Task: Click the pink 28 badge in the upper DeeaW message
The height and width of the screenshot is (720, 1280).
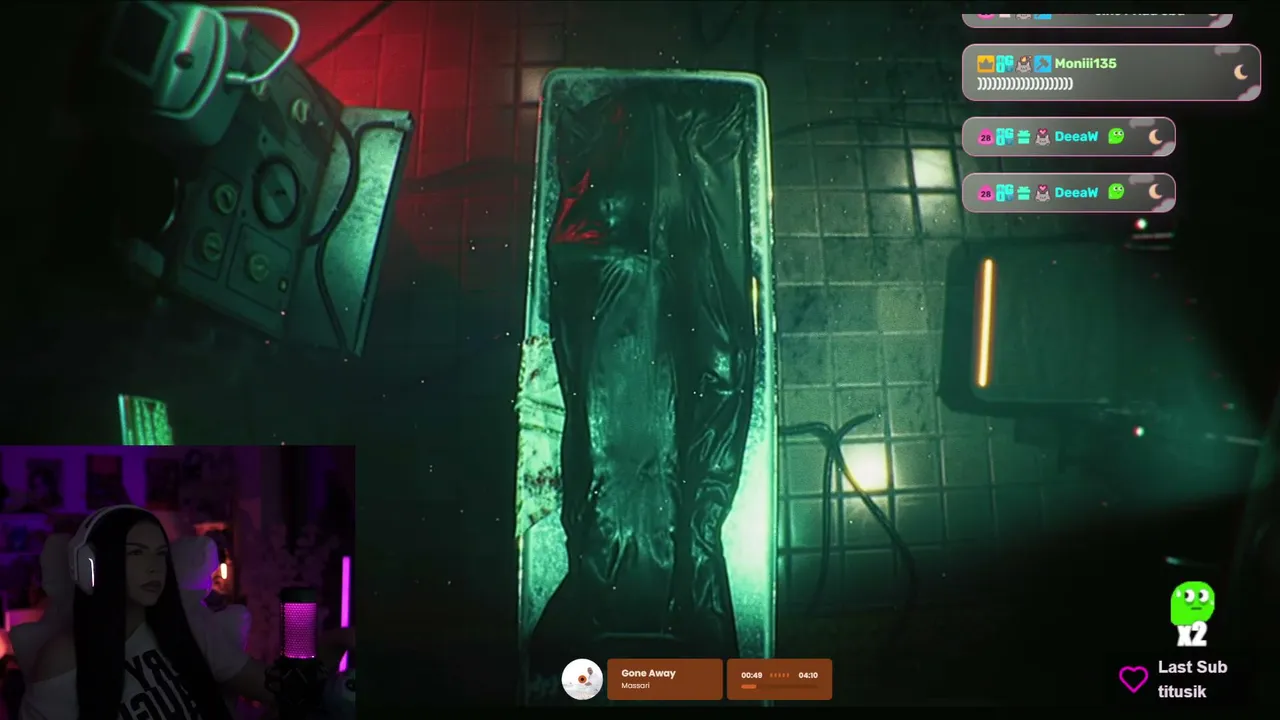Action: [x=986, y=137]
